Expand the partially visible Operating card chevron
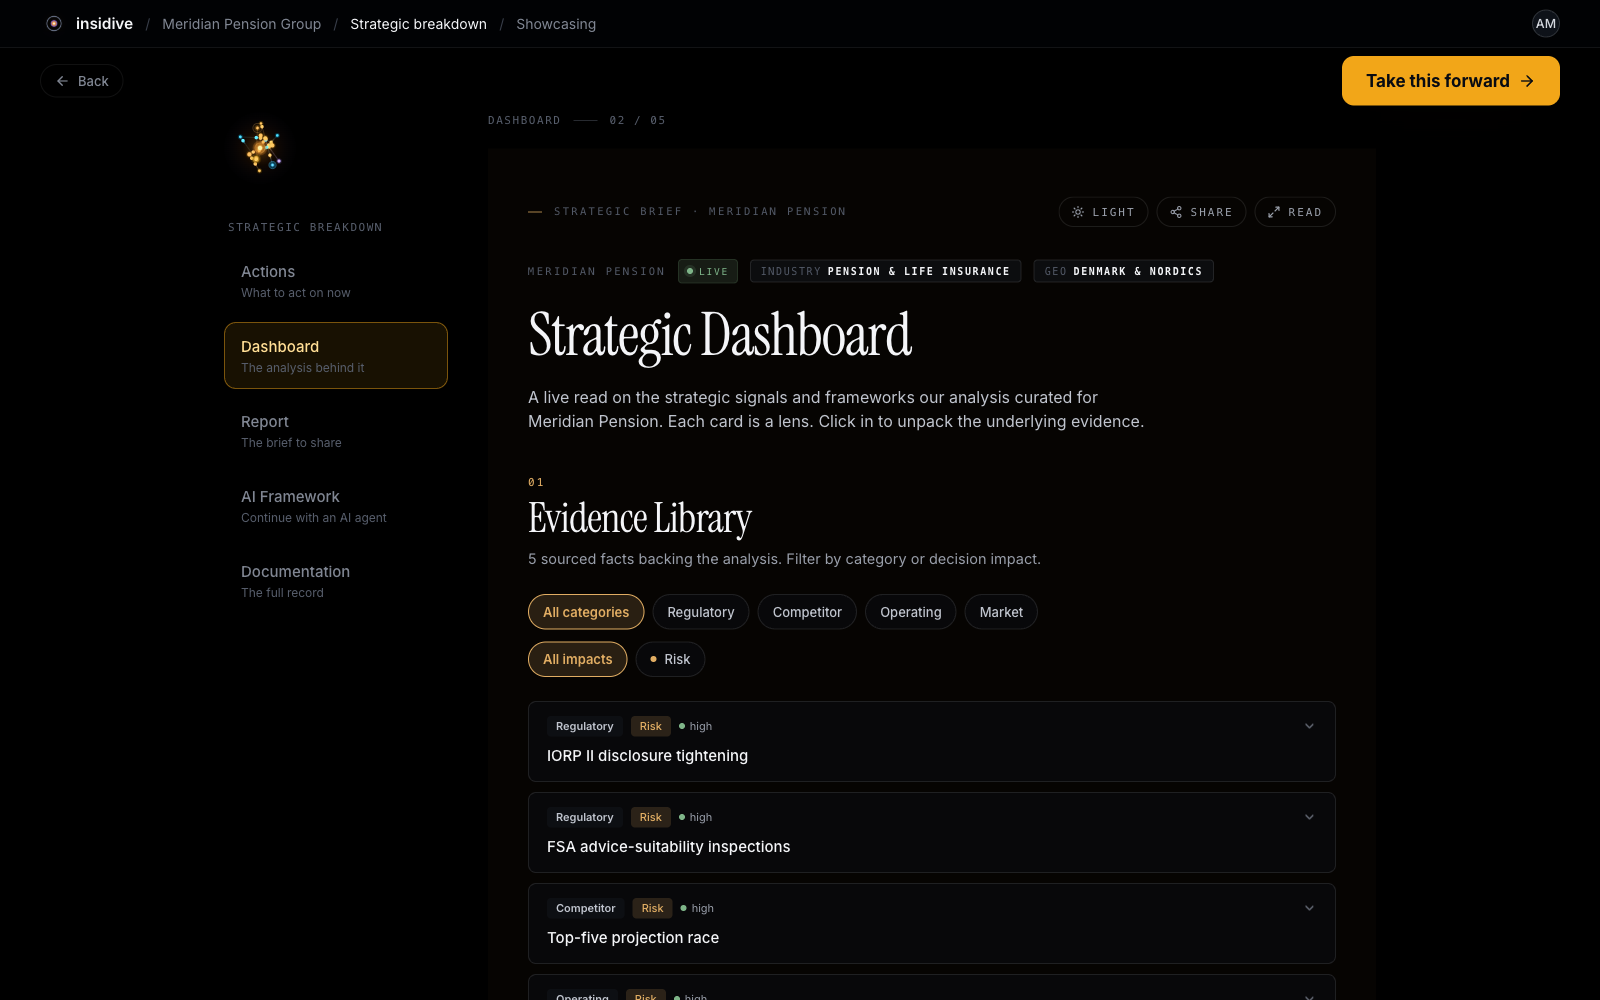1600x1000 pixels. click(1309, 996)
